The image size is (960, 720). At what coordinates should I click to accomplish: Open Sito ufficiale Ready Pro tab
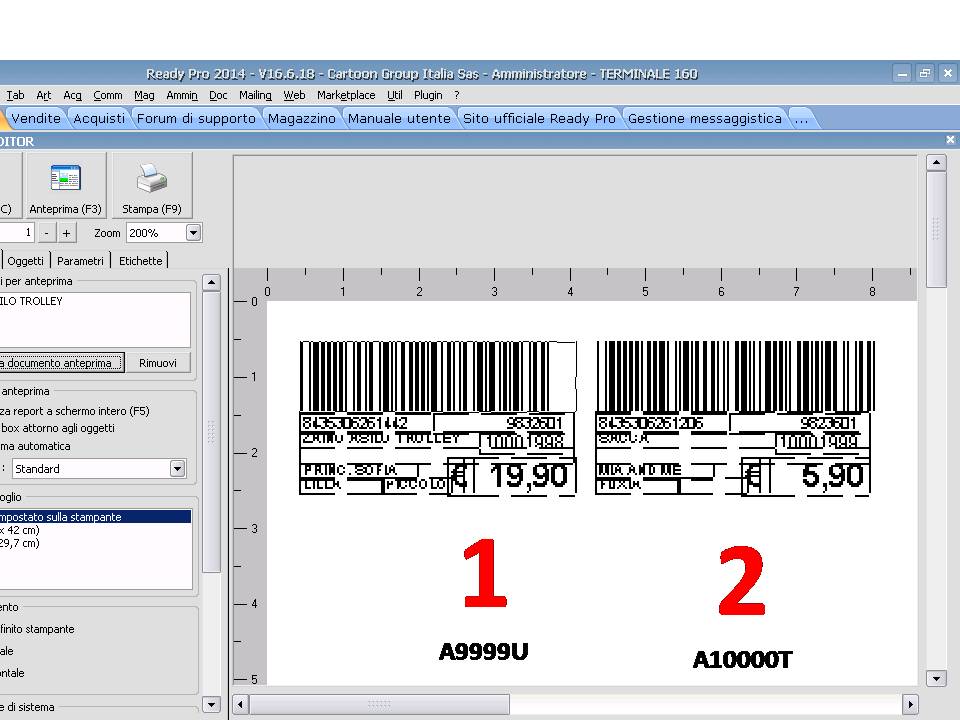pyautogui.click(x=539, y=119)
